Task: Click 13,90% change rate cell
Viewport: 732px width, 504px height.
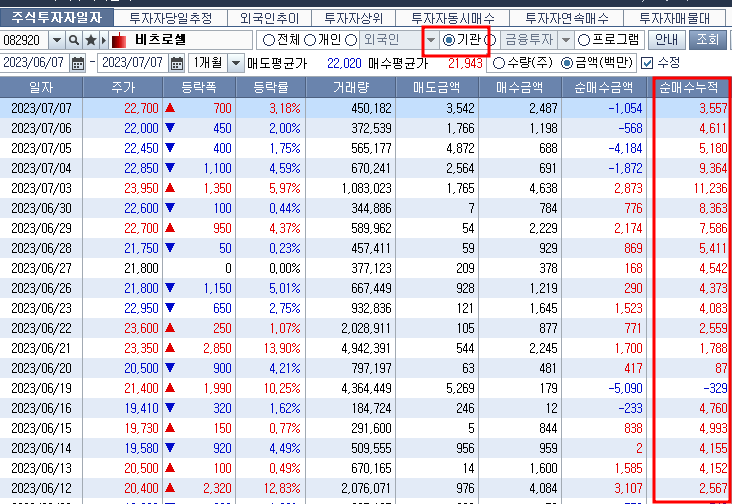Action: tap(282, 349)
